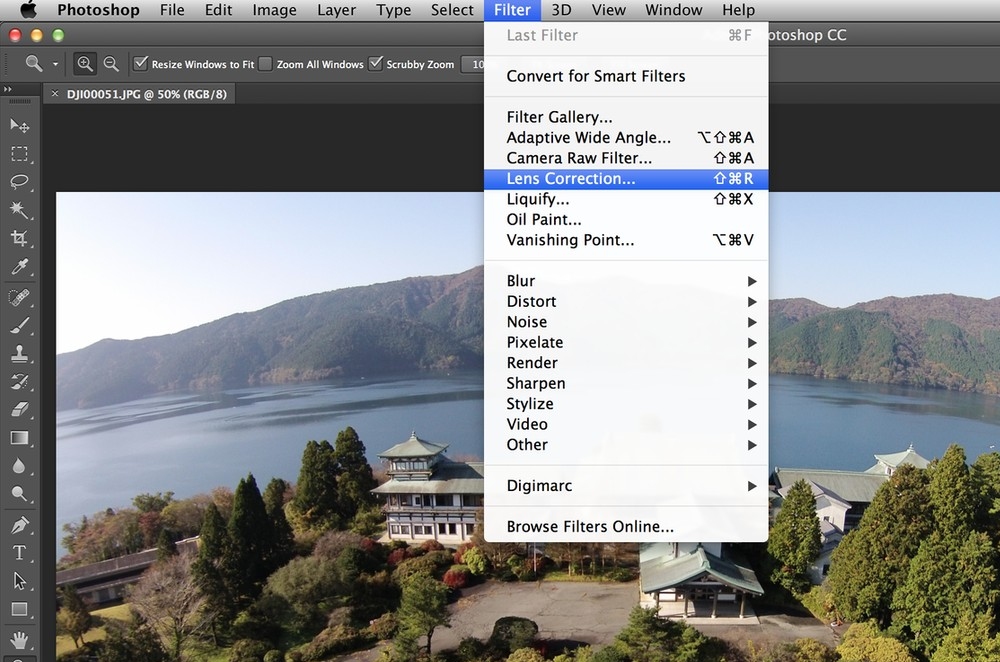Screen dimensions: 1000x662
Task: Select the Spot Healing Brush tool
Action: click(20, 297)
